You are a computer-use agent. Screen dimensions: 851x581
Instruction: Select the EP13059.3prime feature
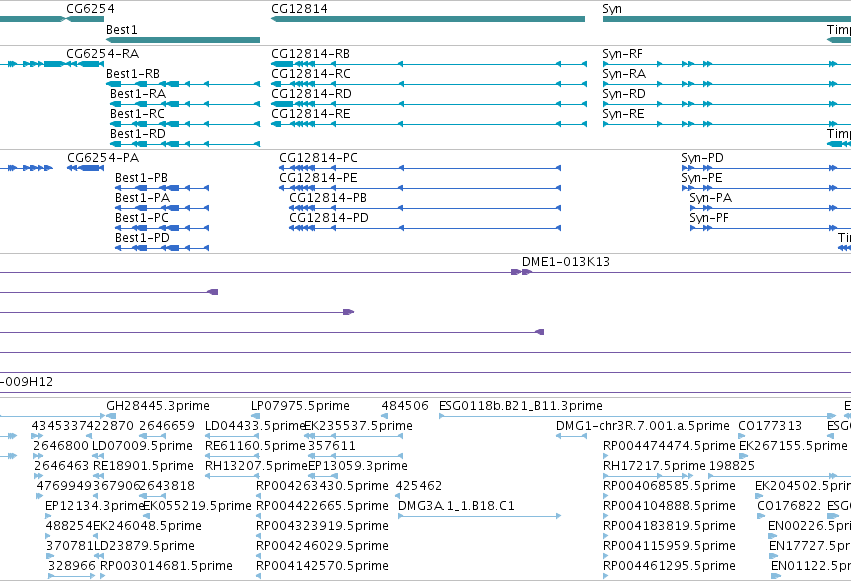358,466
